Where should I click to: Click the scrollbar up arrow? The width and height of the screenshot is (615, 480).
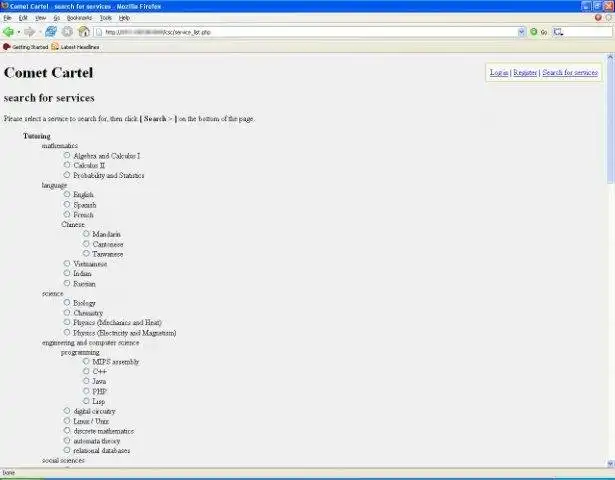click(x=610, y=57)
